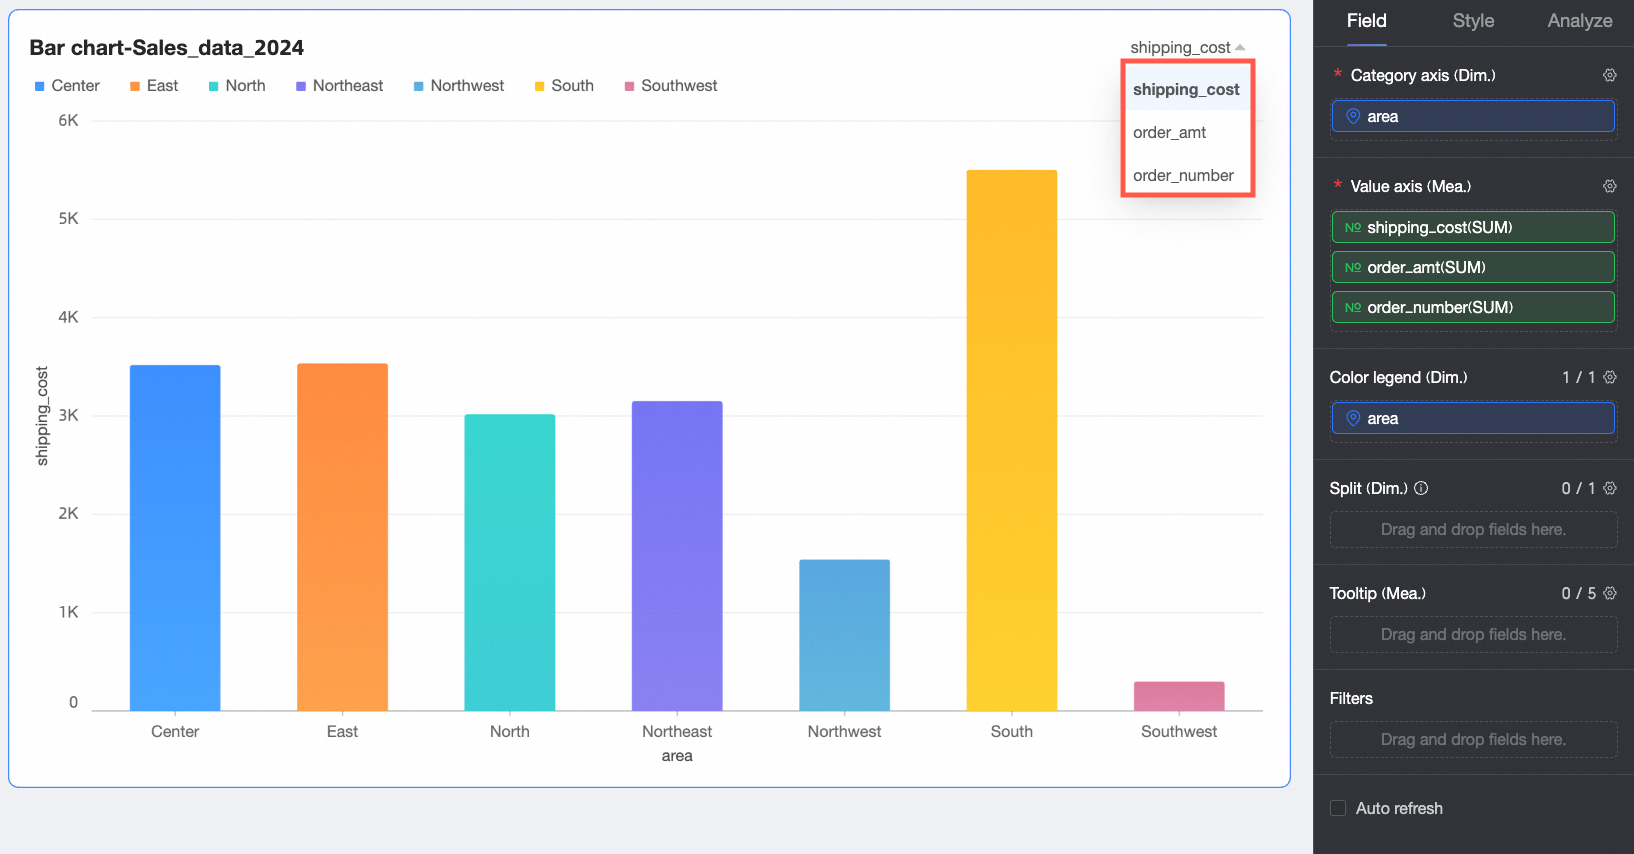Toggle Southwest series in chart legend

tap(671, 86)
